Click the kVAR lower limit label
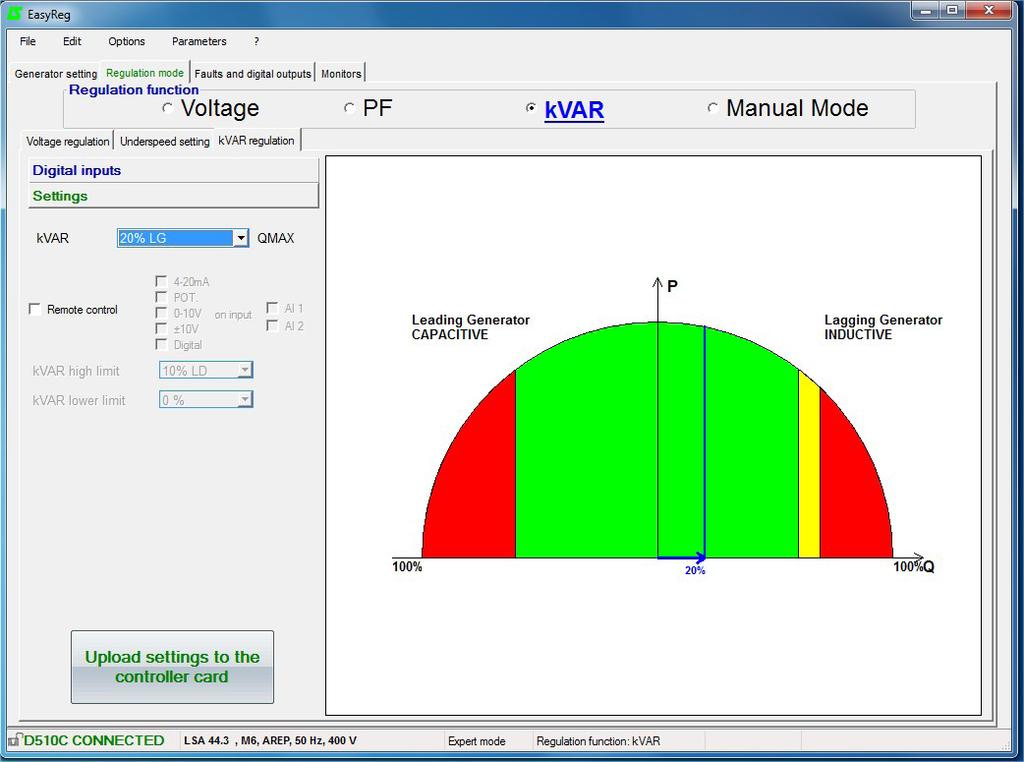 79,400
